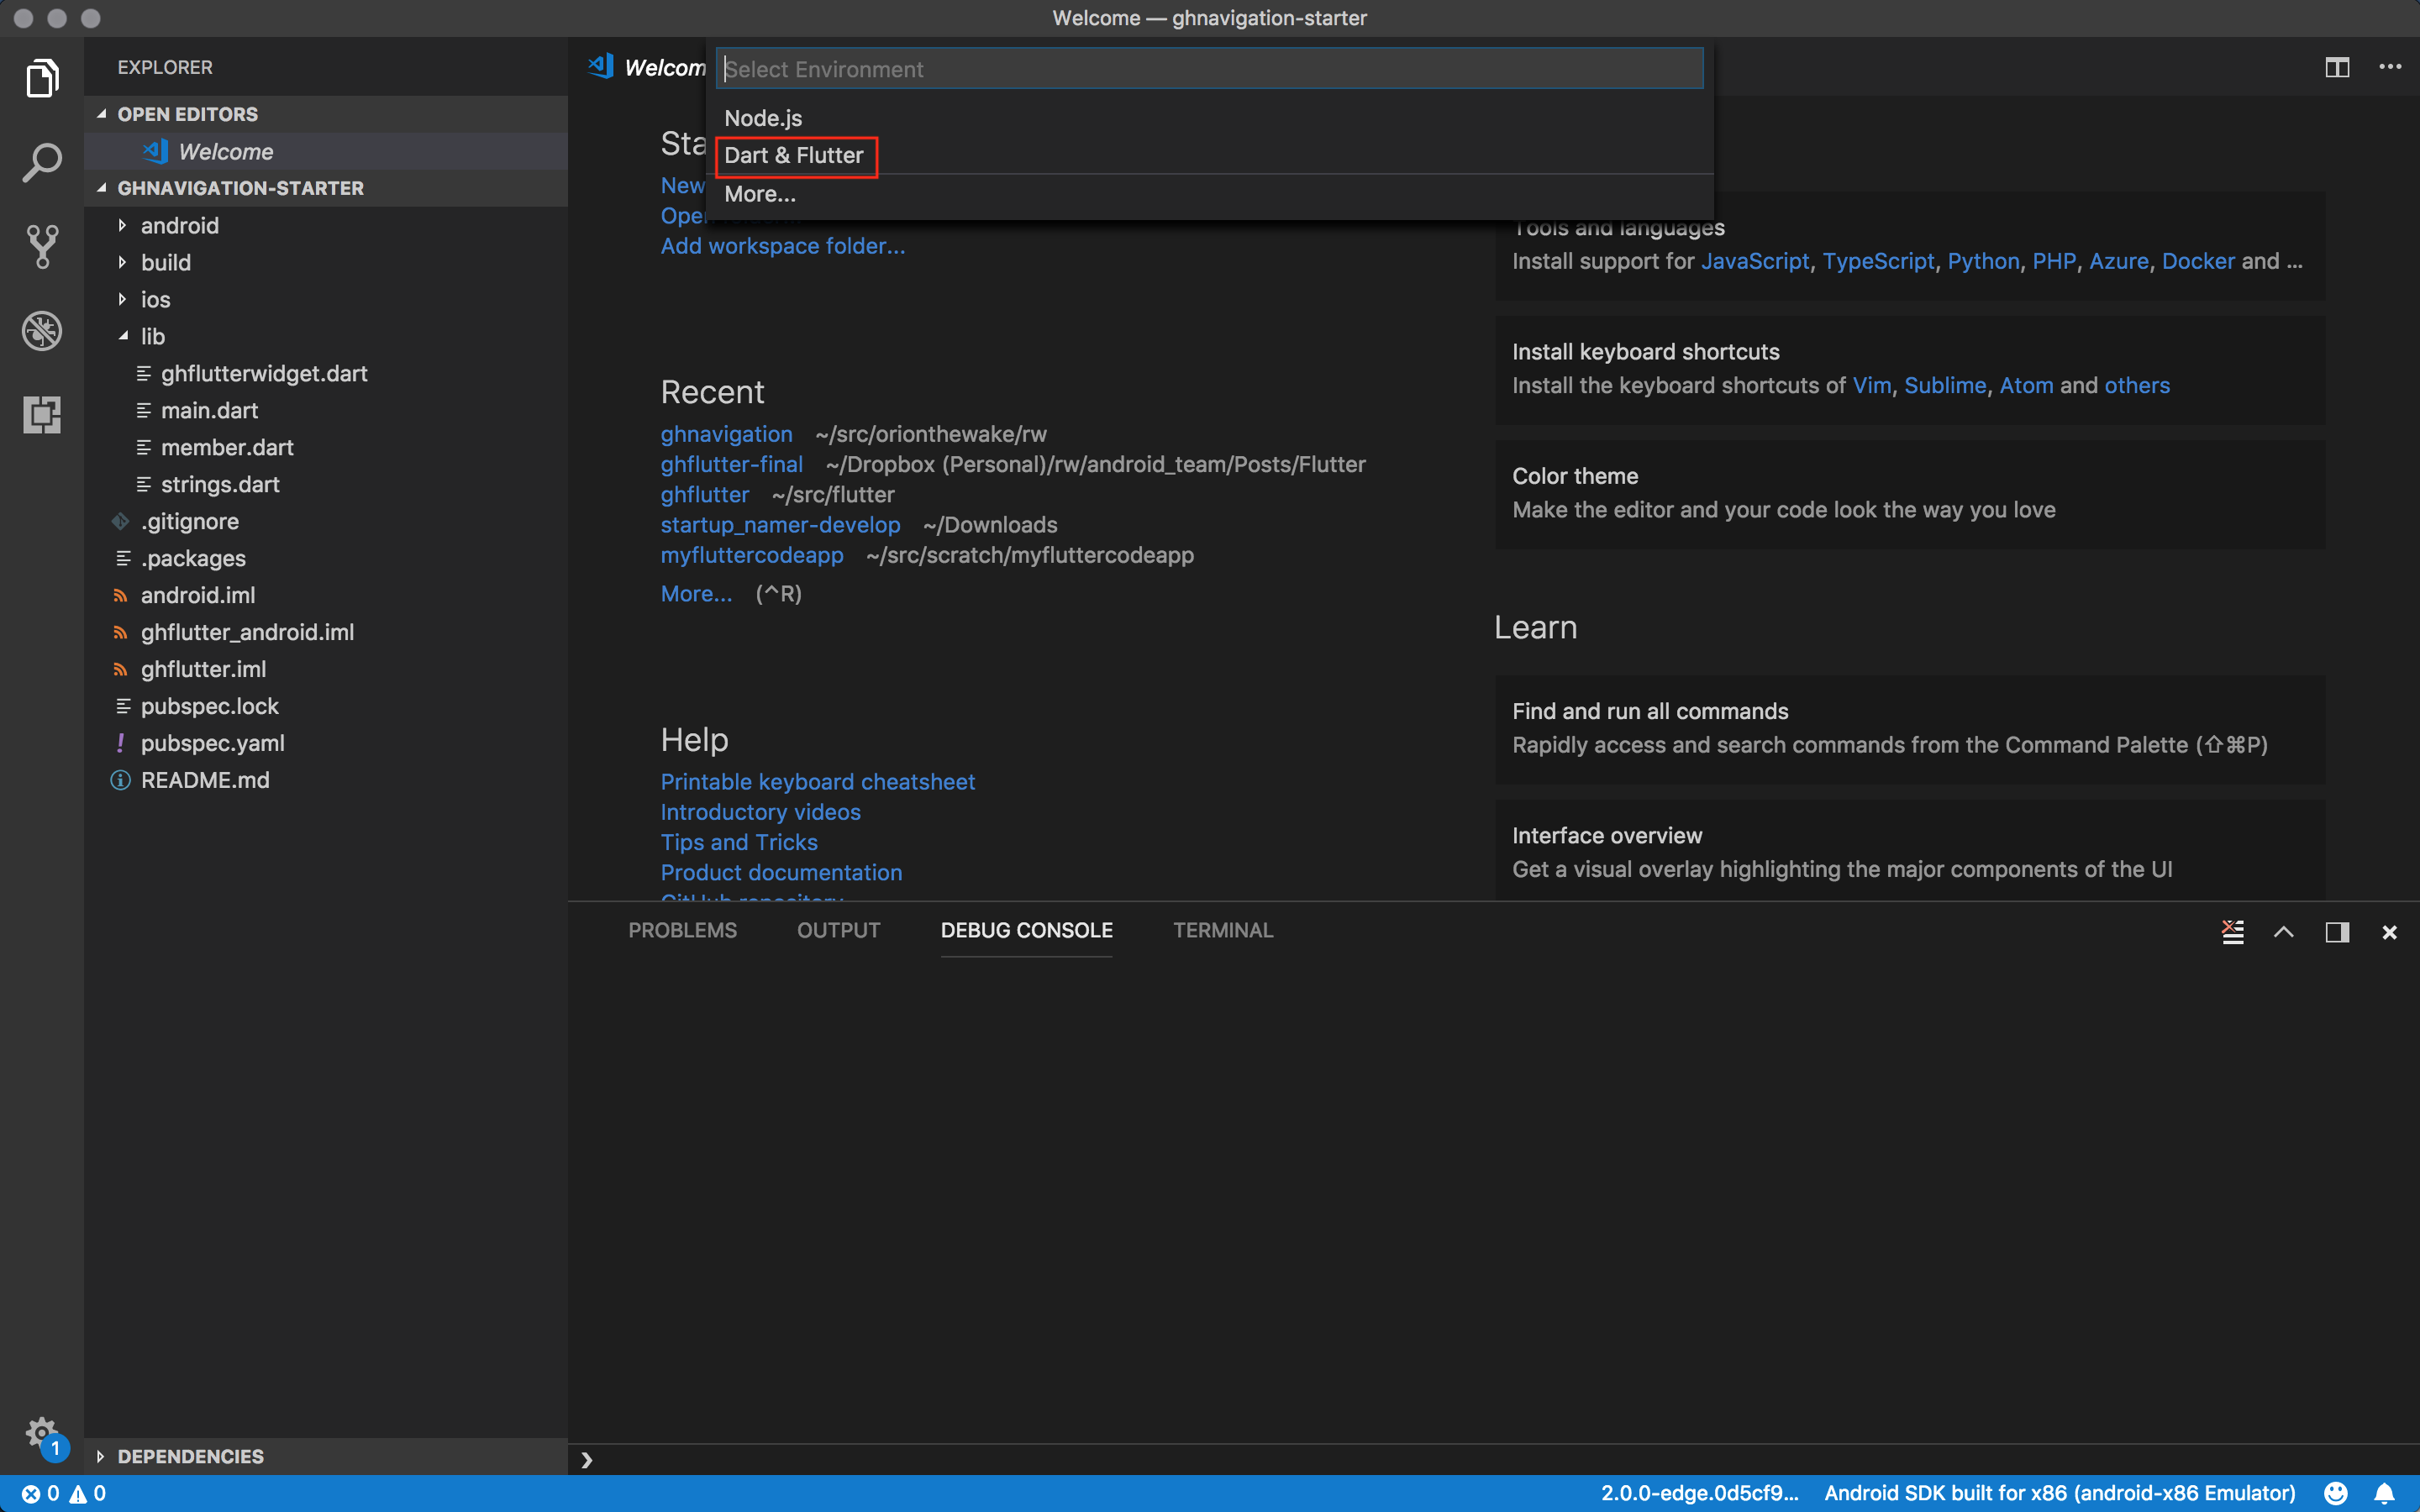Viewport: 2420px width, 1512px height.
Task: Clear the debug console output icon
Action: tap(2232, 931)
